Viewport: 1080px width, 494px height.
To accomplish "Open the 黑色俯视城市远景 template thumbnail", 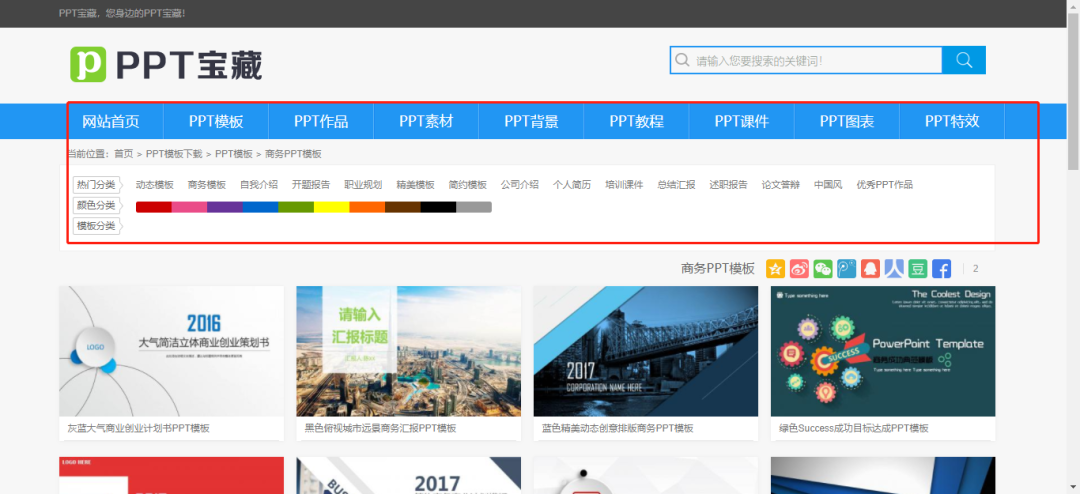I will [408, 351].
